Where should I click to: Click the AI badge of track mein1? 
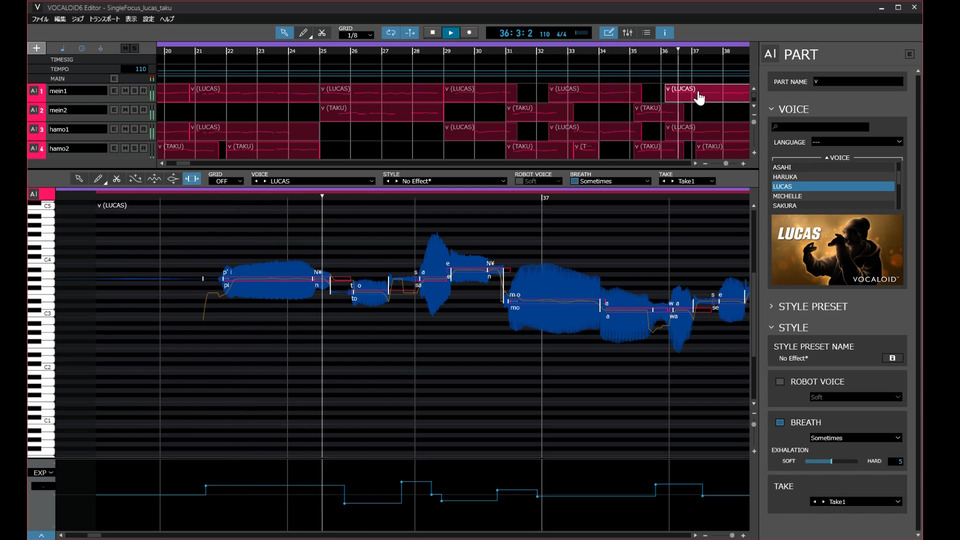(x=34, y=91)
